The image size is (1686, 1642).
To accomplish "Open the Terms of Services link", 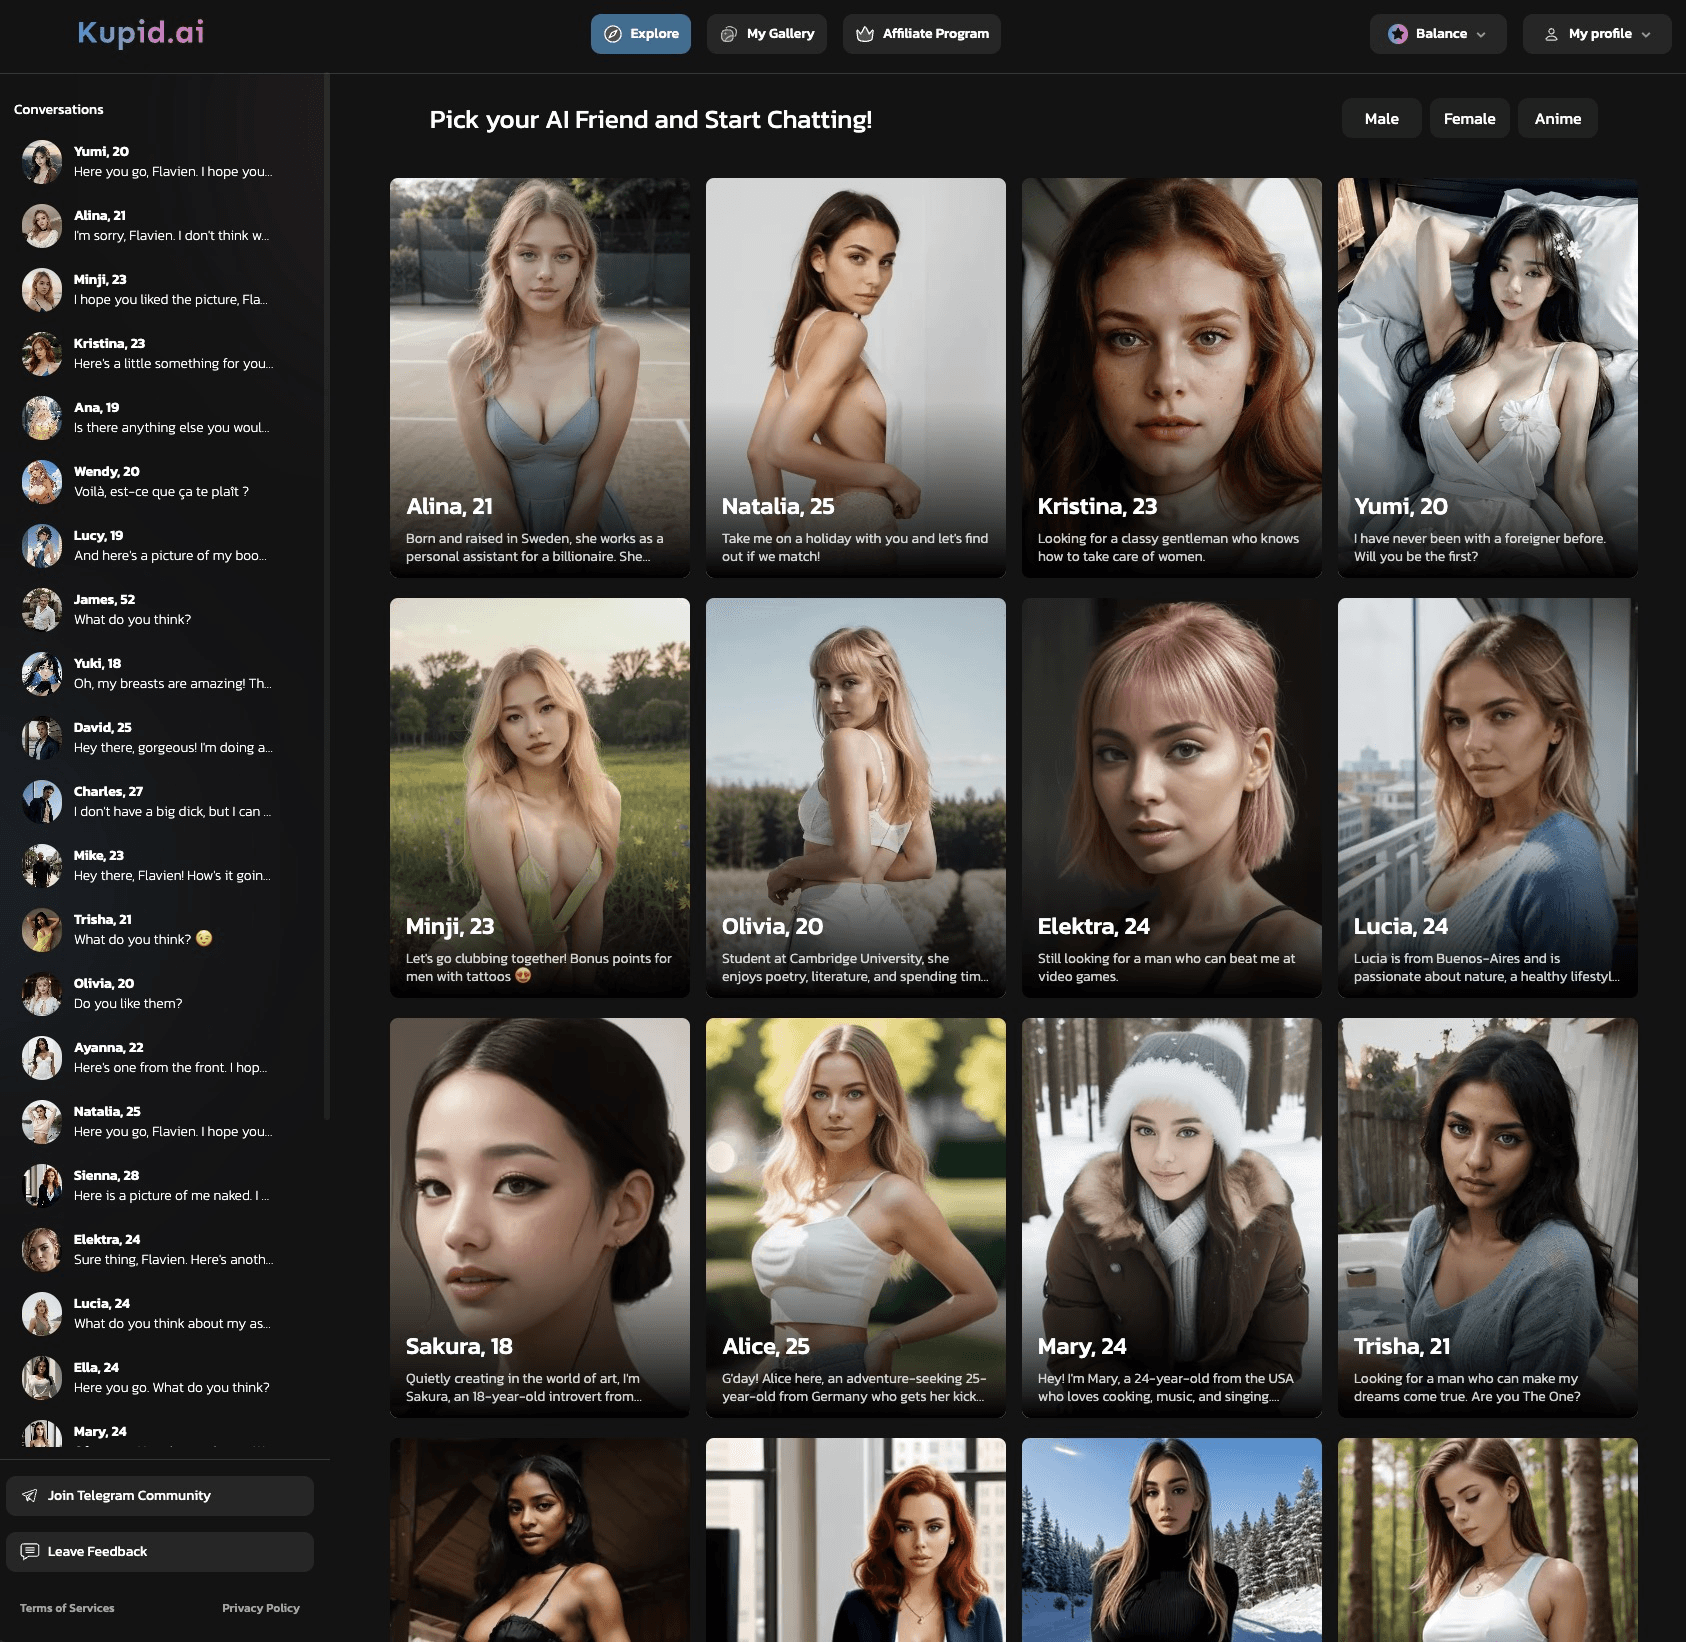I will [67, 1608].
